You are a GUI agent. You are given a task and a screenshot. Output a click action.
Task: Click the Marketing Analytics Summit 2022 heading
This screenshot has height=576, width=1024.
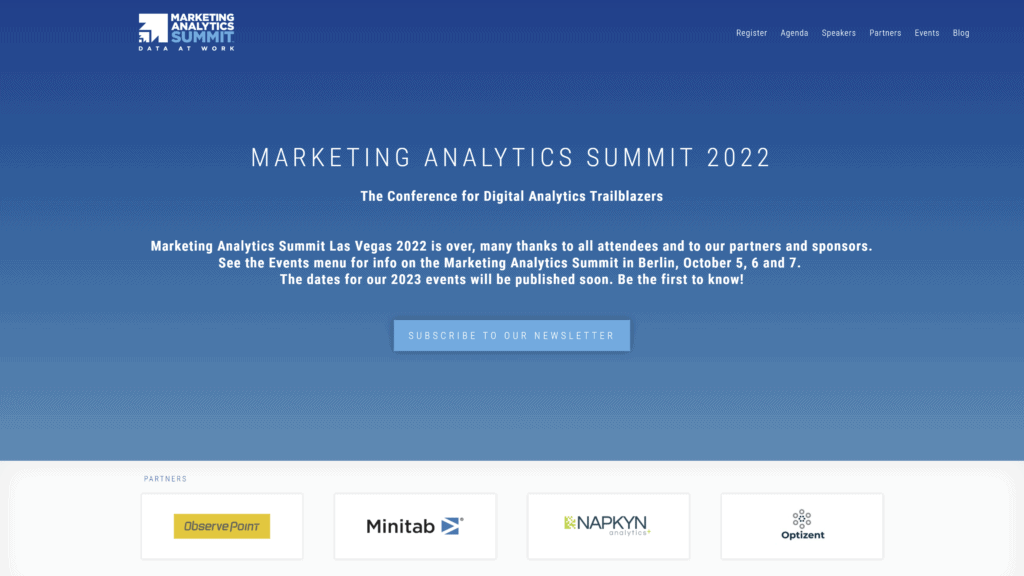tap(511, 157)
